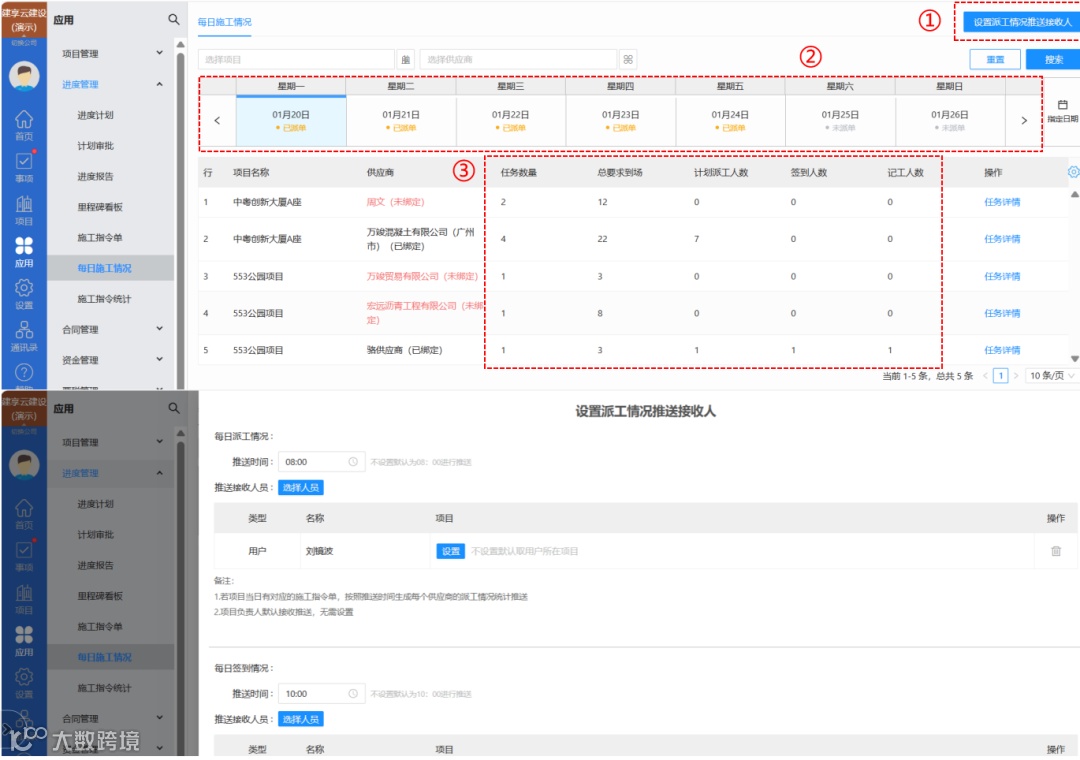Click 搜索 search button
This screenshot has width=1080, height=760.
coord(1053,60)
